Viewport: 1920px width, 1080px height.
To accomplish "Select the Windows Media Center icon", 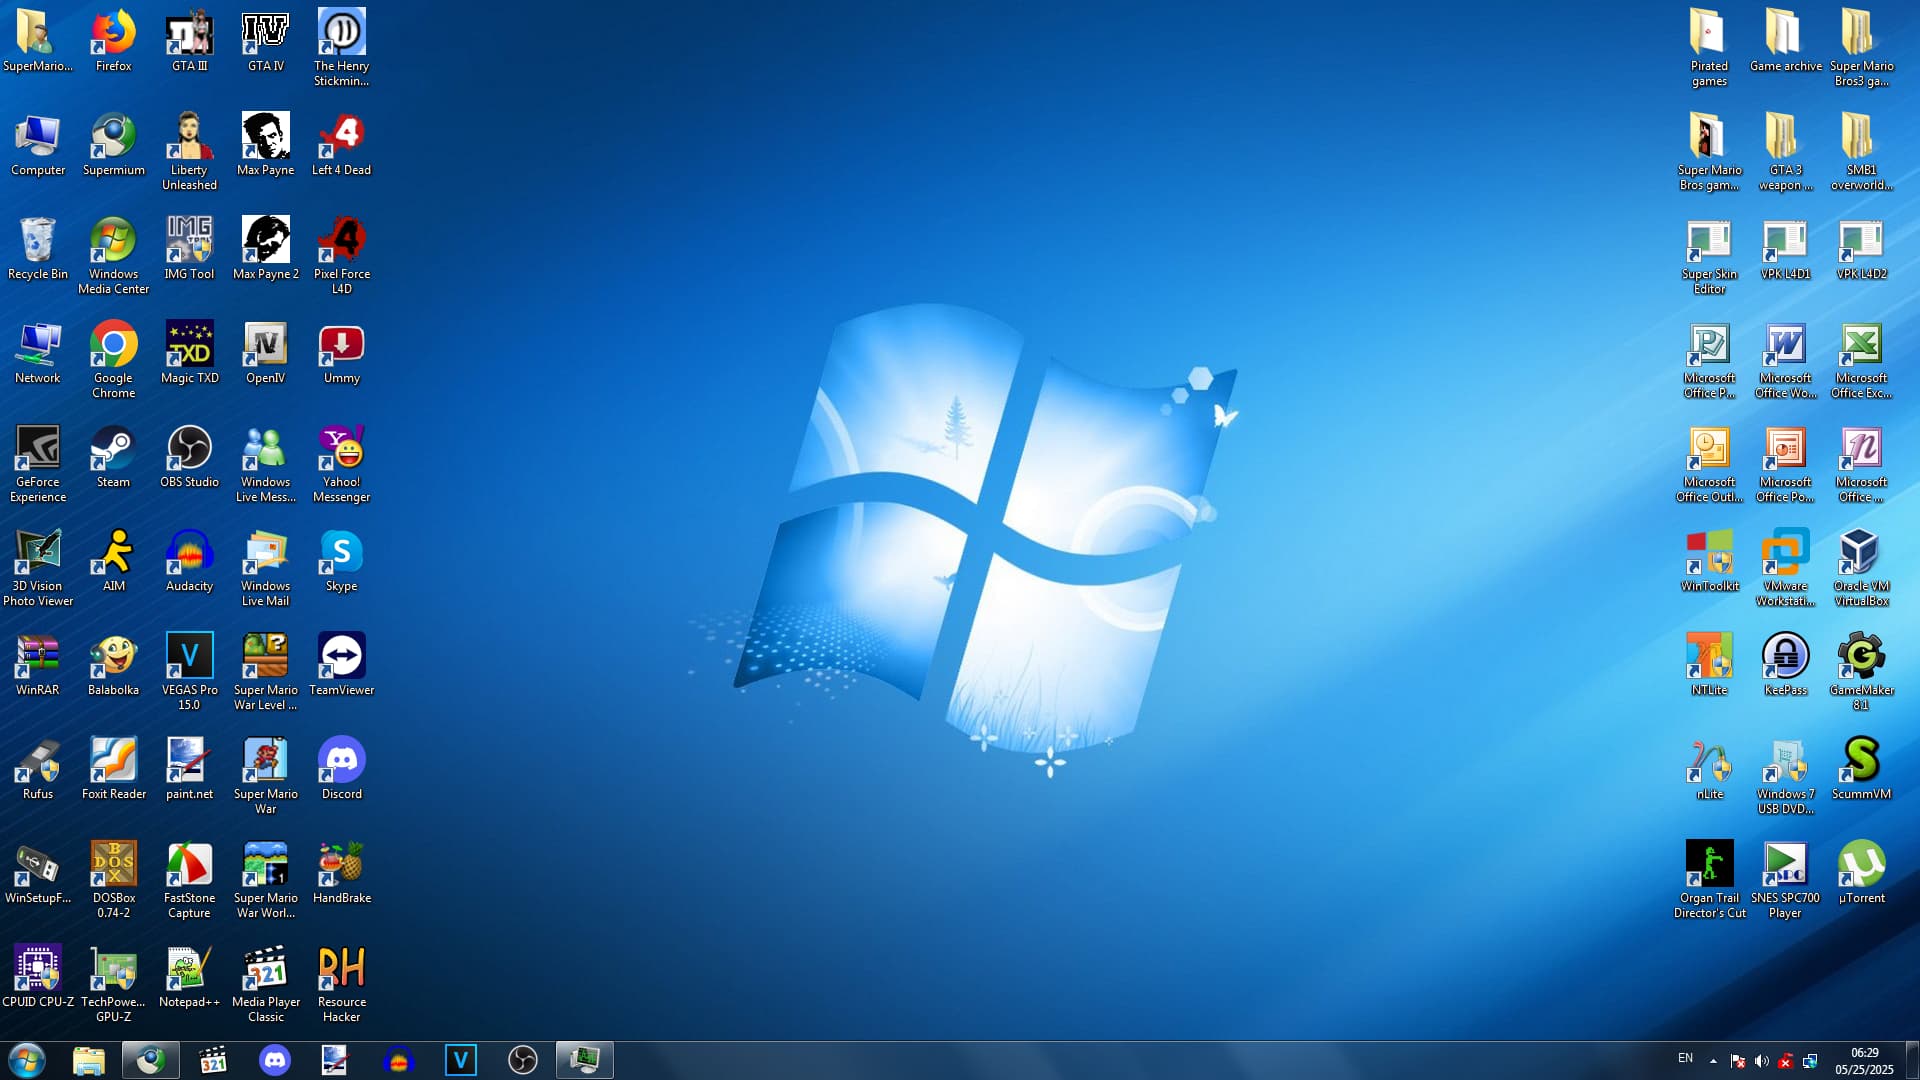I will click(x=113, y=255).
